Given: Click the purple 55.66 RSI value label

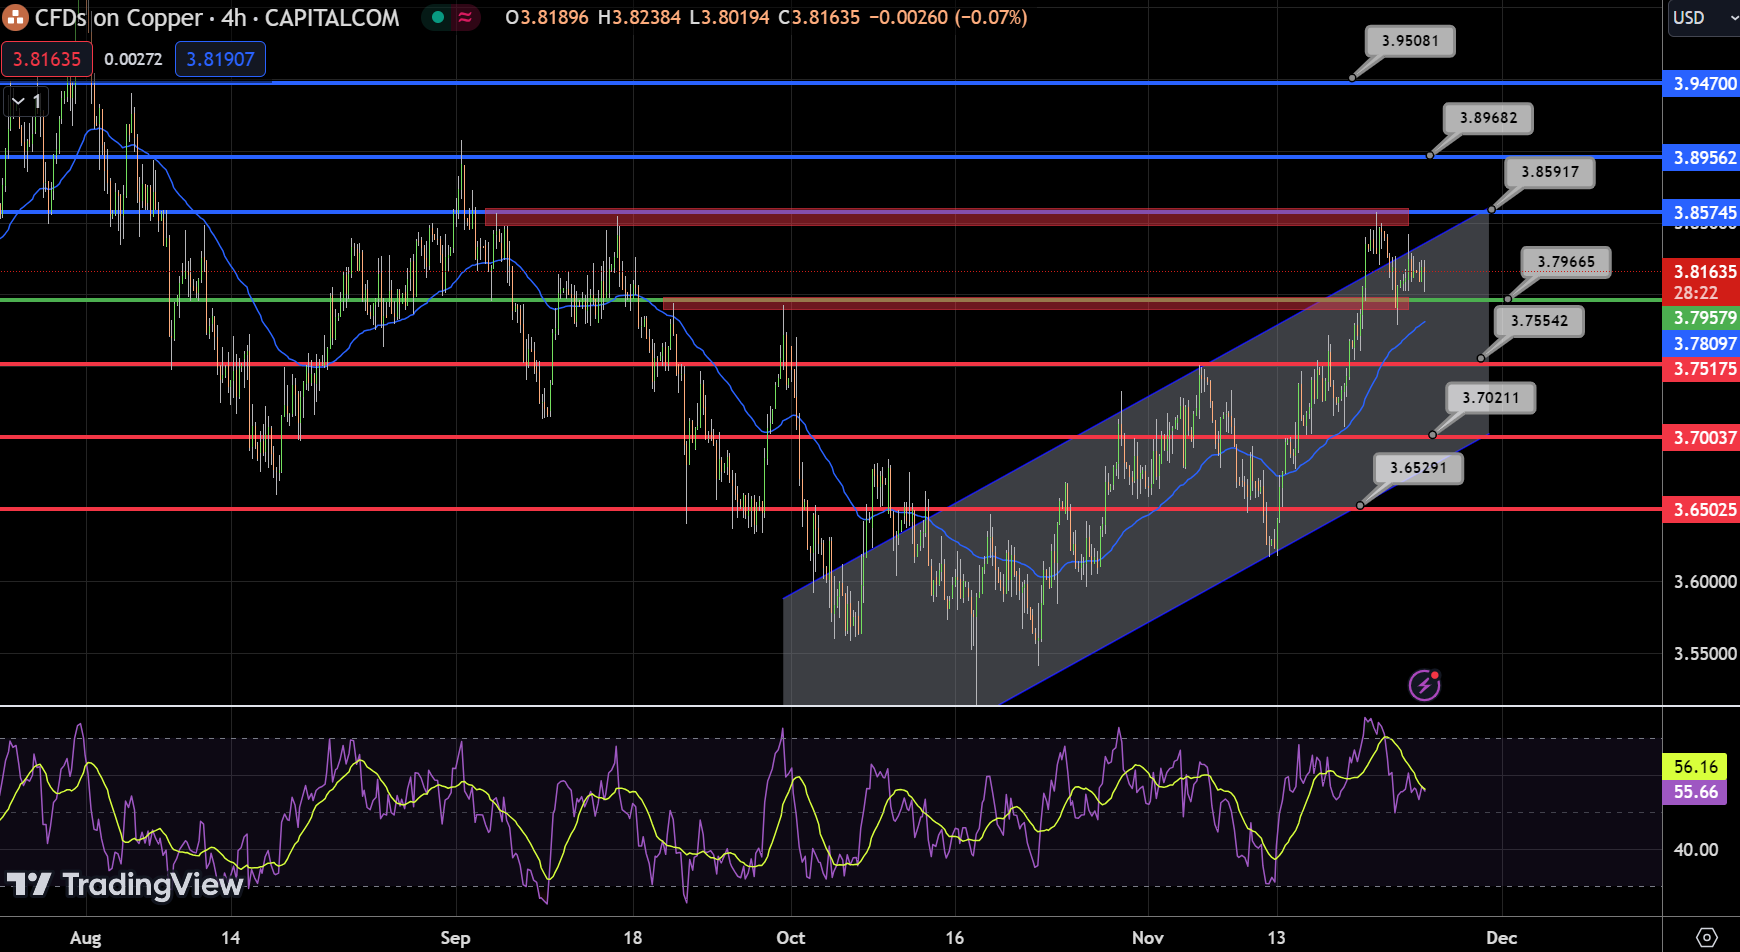Looking at the screenshot, I should (x=1695, y=792).
